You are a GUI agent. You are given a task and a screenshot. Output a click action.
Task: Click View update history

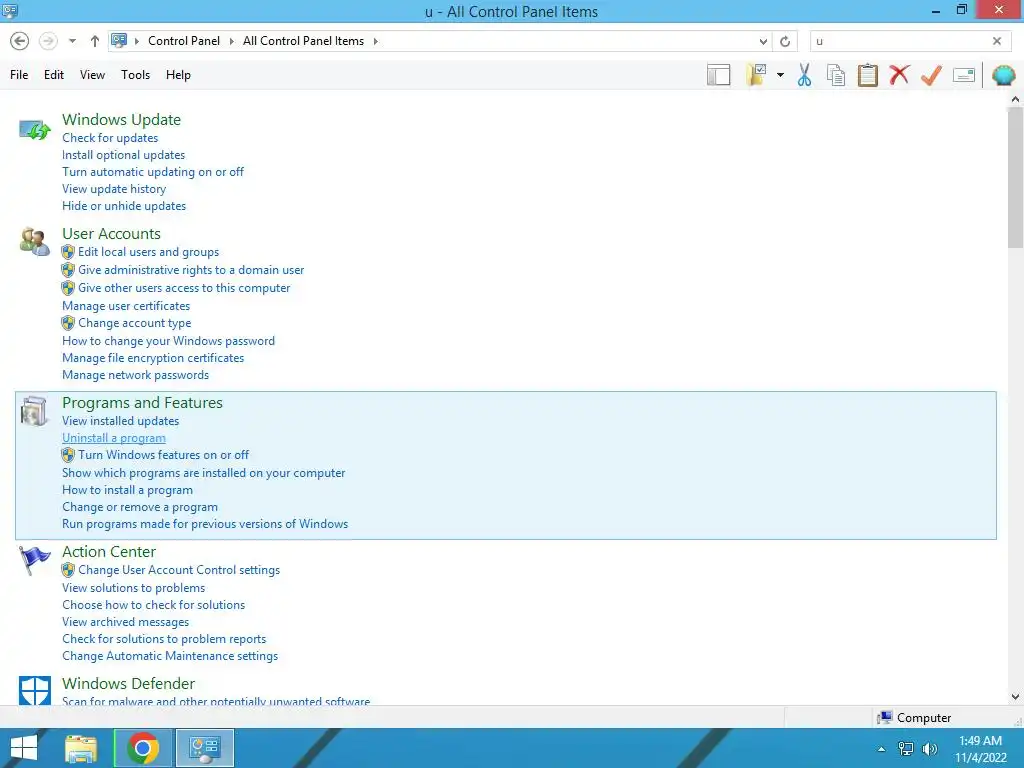[114, 189]
